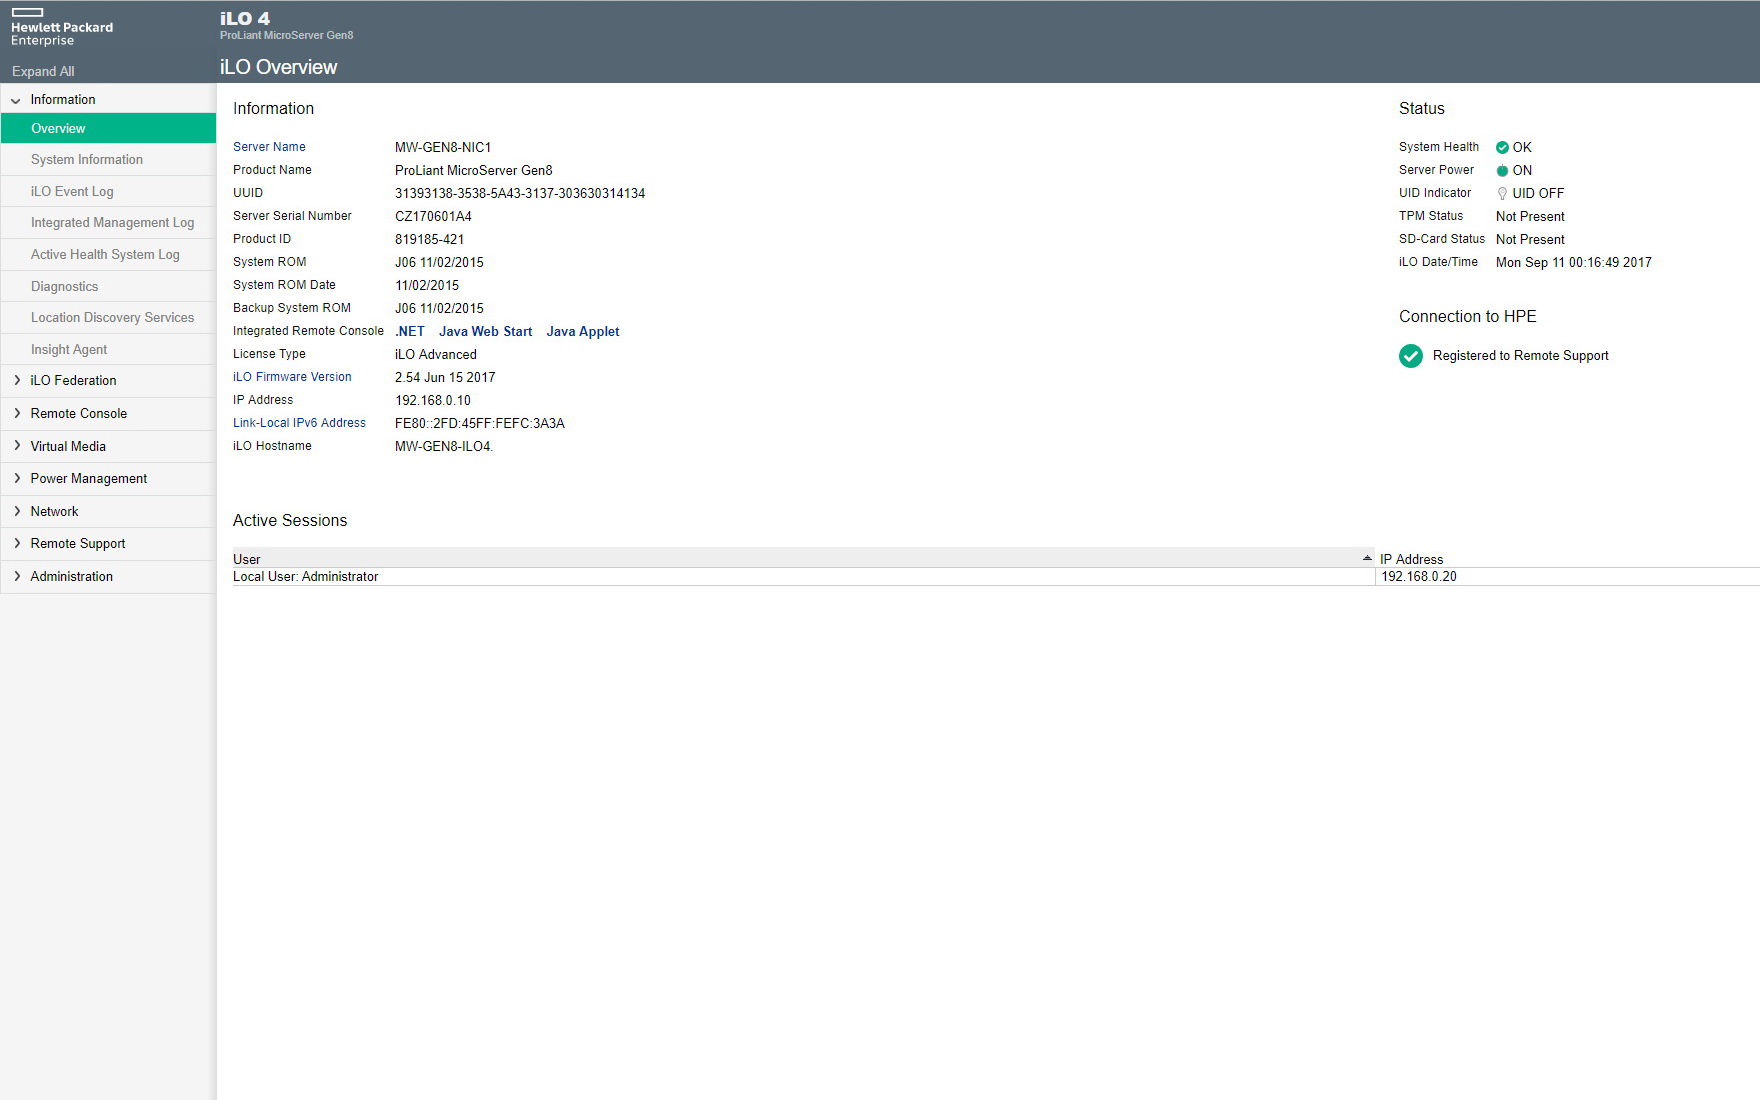
Task: Click the Registered to Remote Support check icon
Action: 1411,356
